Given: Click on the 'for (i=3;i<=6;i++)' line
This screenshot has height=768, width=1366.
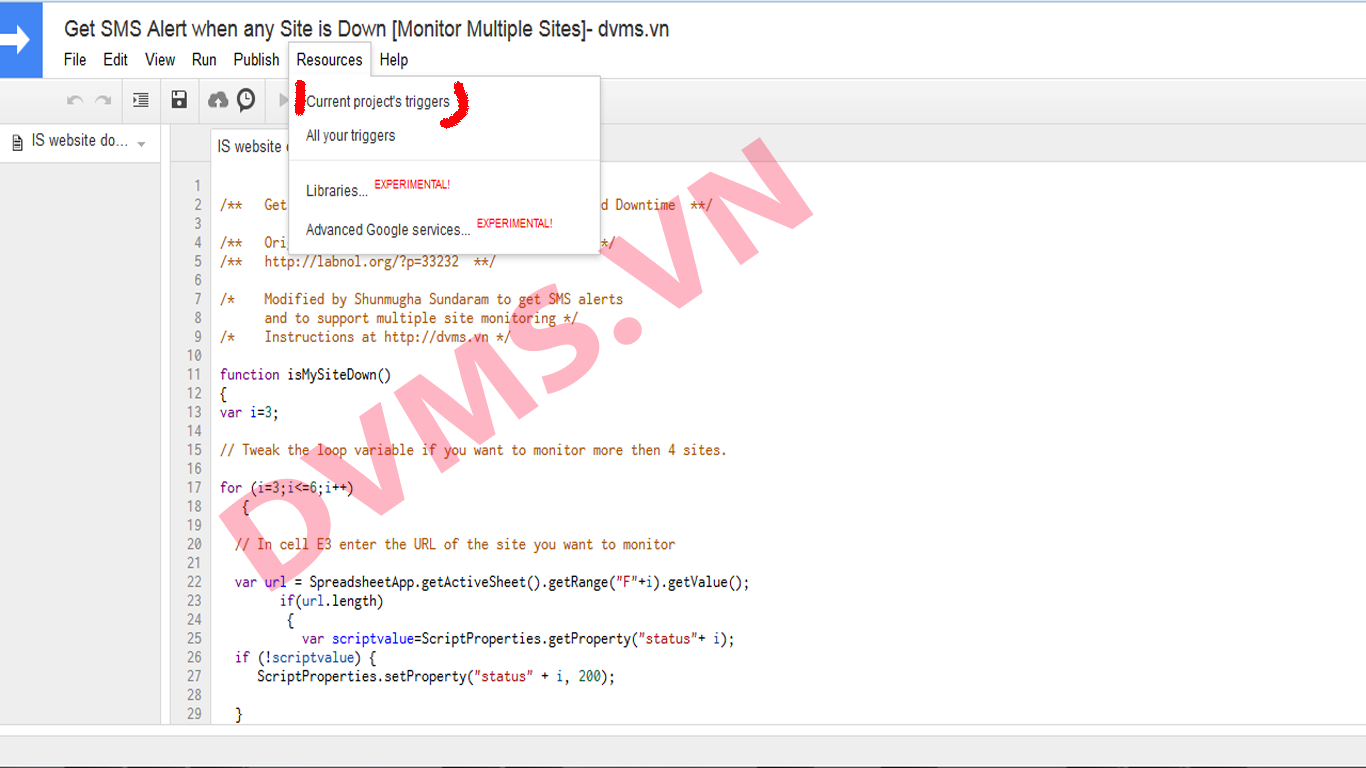Looking at the screenshot, I should tap(287, 488).
